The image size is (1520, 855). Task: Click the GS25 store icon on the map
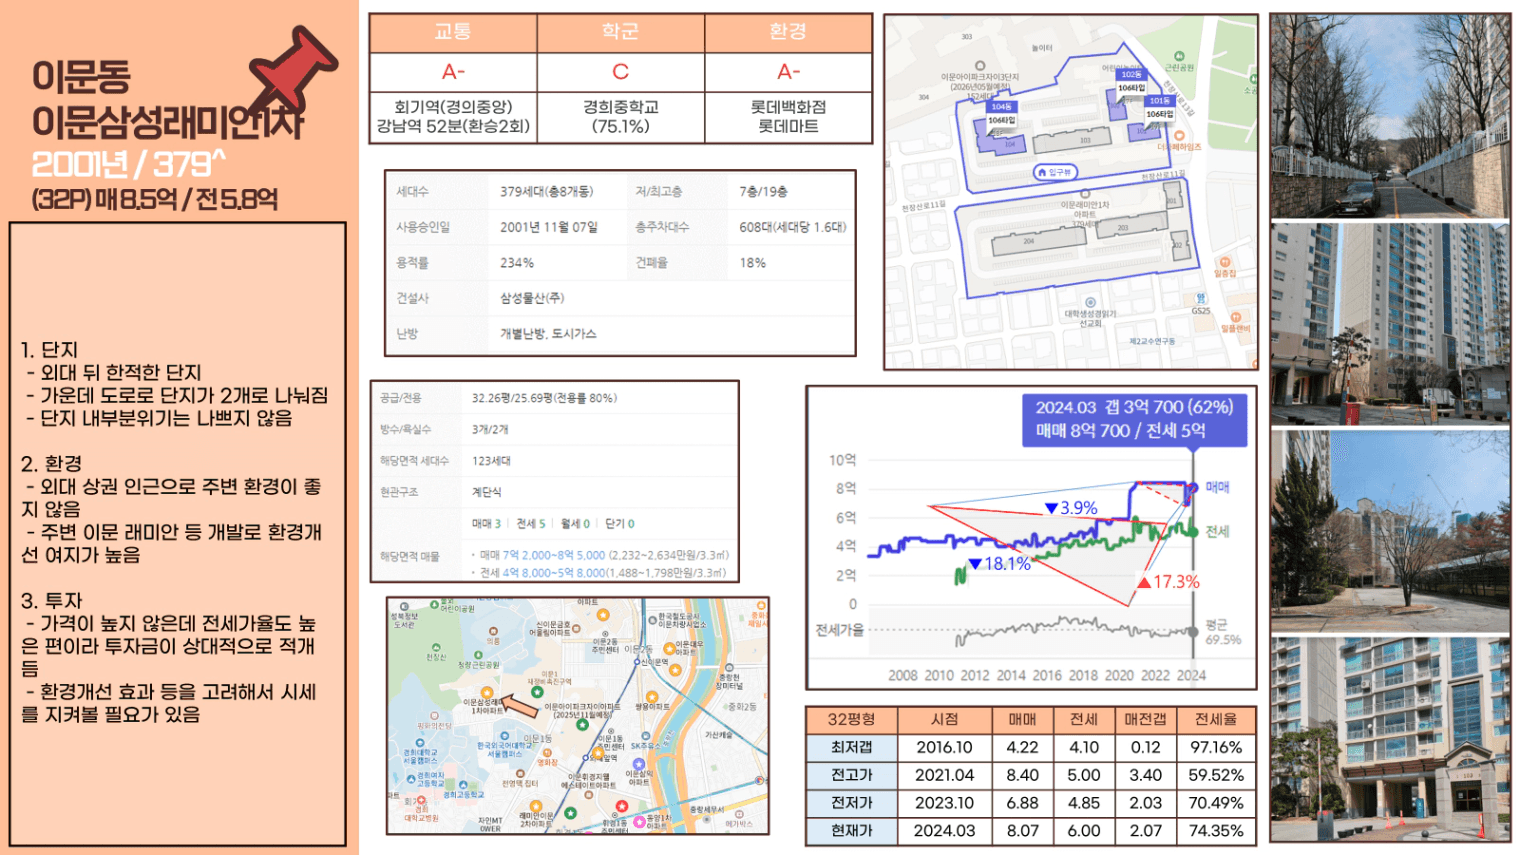pyautogui.click(x=1201, y=298)
